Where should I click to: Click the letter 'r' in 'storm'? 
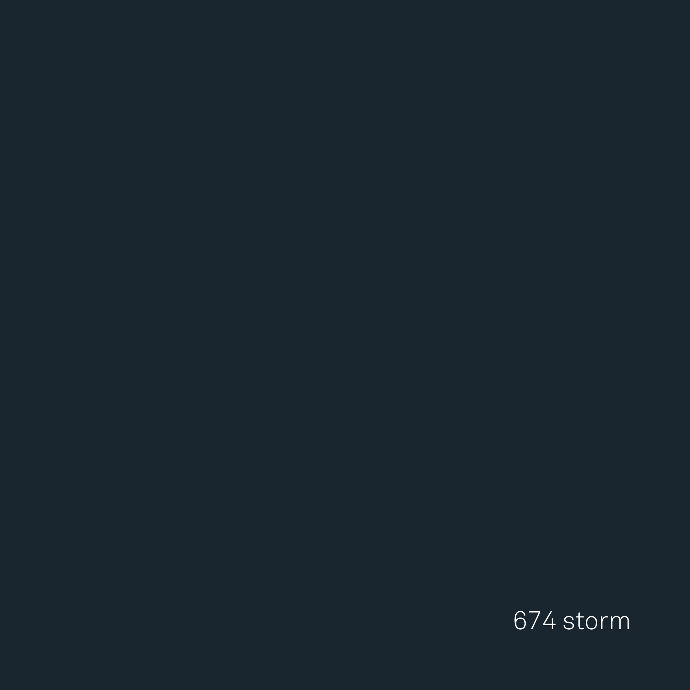tap(606, 623)
